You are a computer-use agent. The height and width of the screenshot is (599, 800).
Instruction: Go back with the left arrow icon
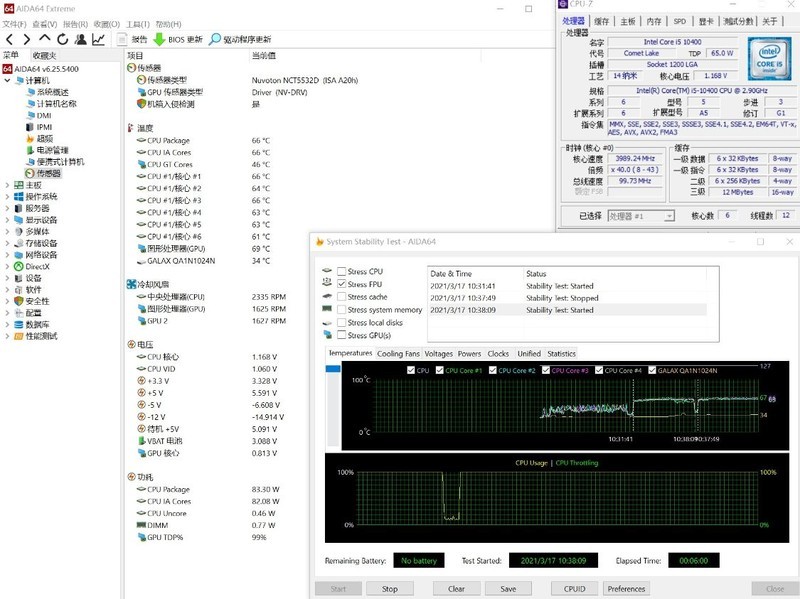[x=10, y=39]
